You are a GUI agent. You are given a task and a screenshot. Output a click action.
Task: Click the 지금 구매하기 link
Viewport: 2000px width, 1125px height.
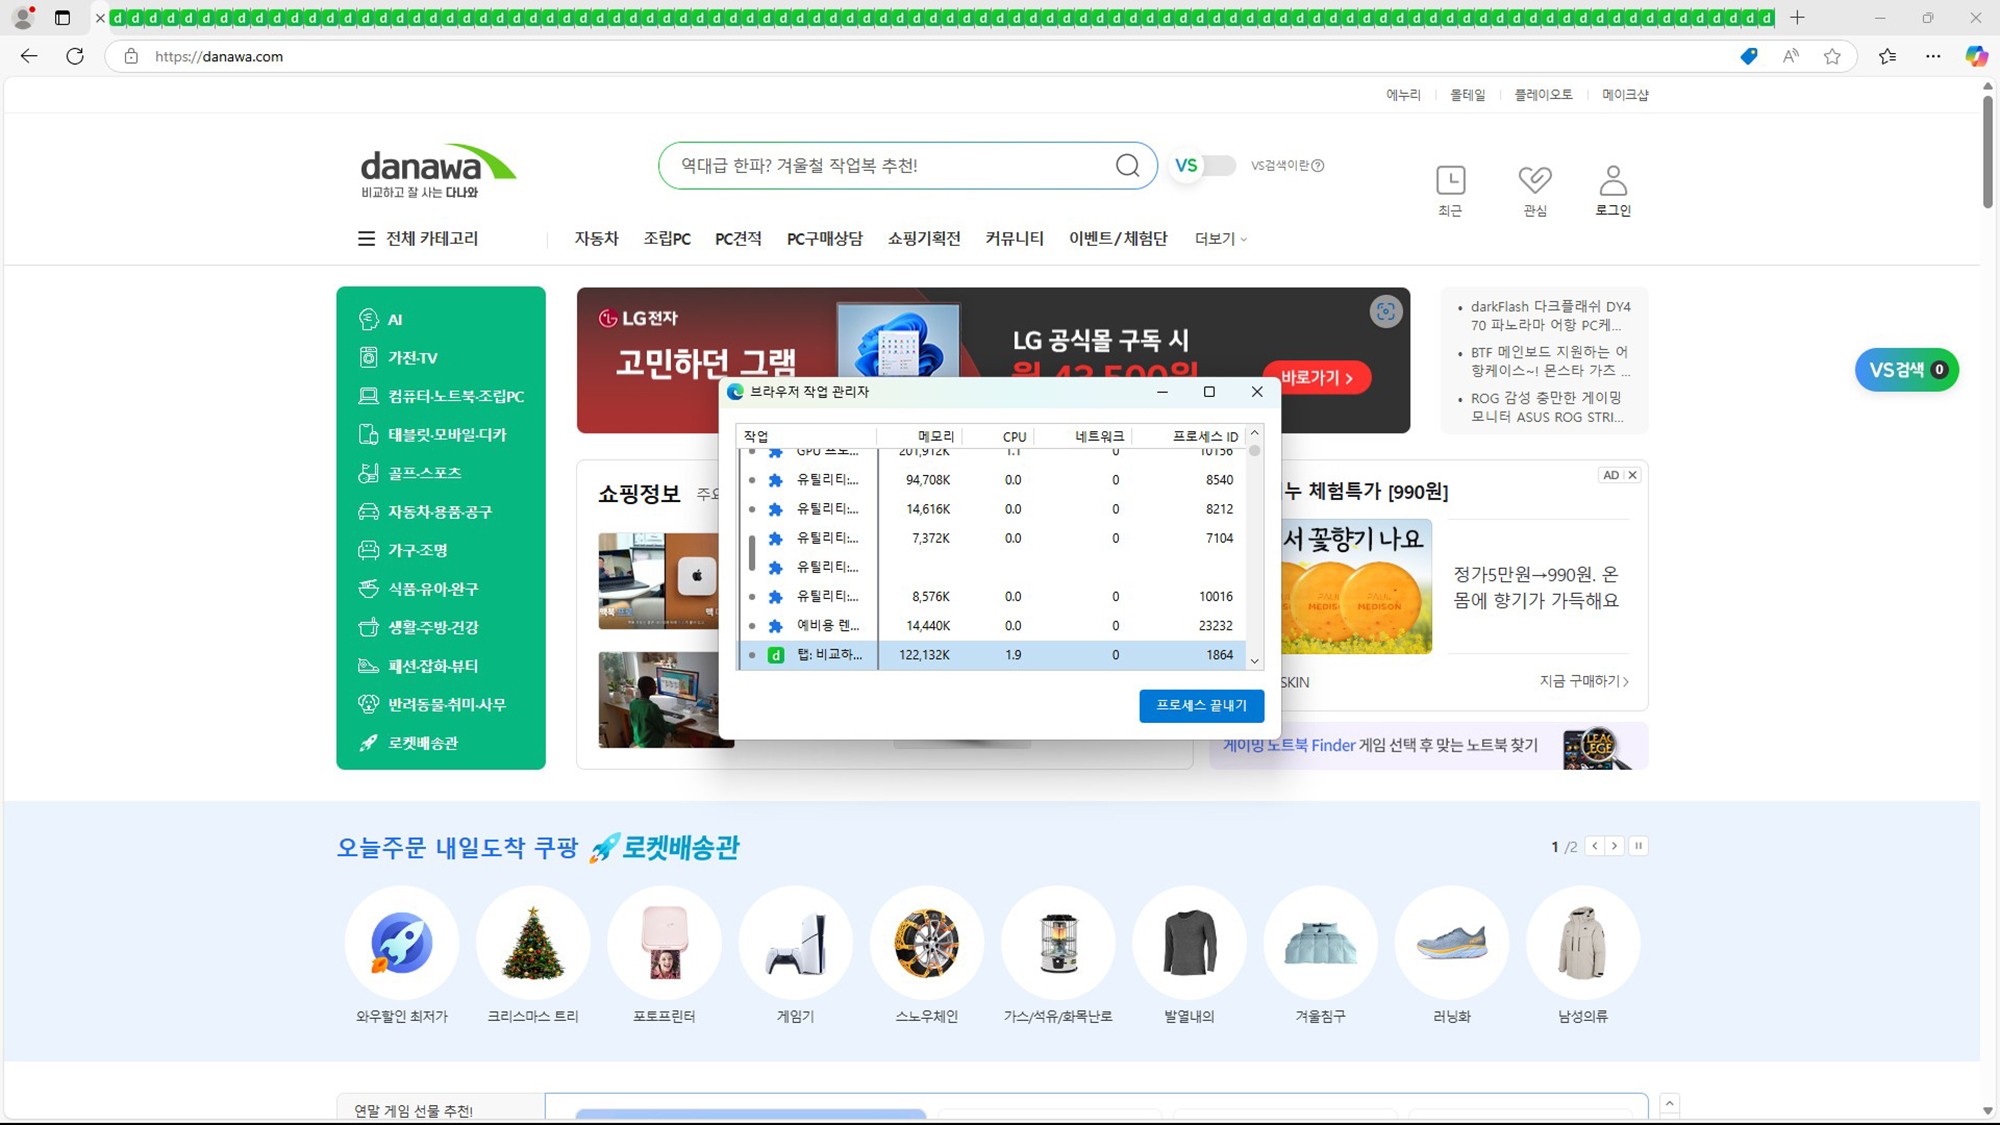(x=1583, y=681)
